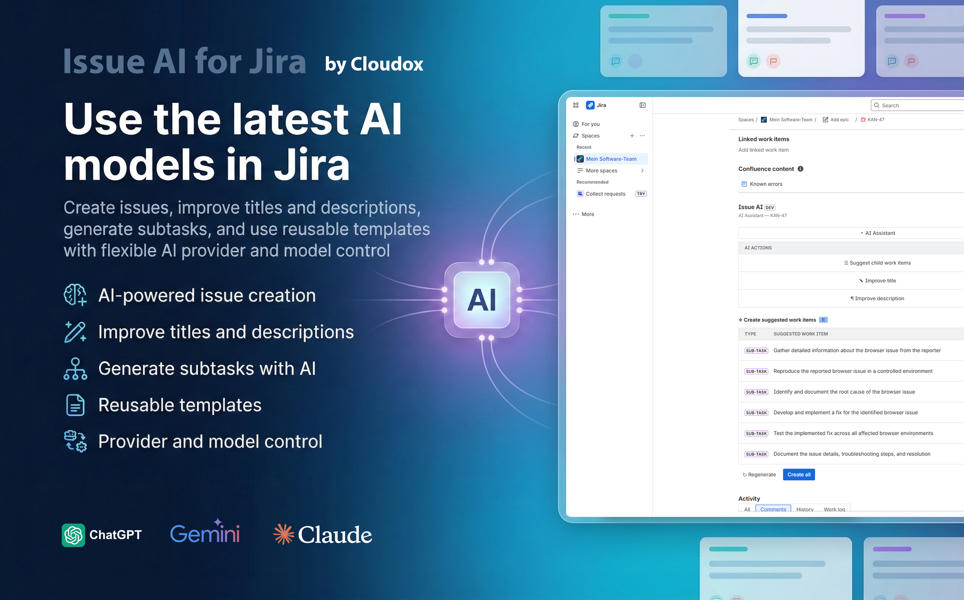
Task: Click the 'Issue AI for Jira' title
Action: click(x=184, y=61)
